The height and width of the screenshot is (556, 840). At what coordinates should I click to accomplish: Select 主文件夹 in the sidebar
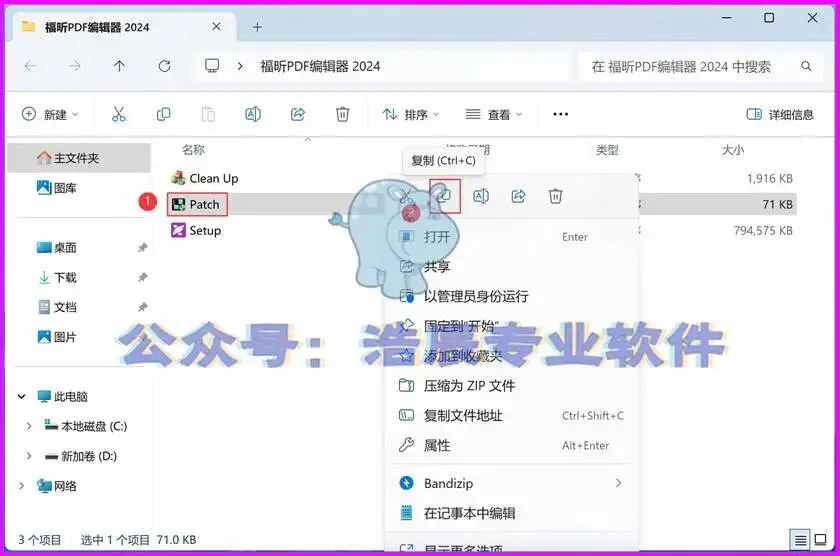point(79,158)
